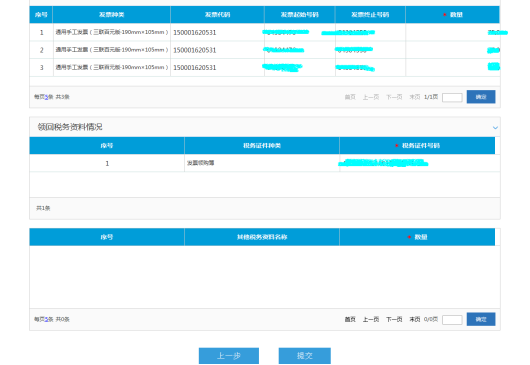Viewport: 530px width, 365px height.
Task: Click 首页 in the 共0条 pagination bar
Action: [350, 319]
